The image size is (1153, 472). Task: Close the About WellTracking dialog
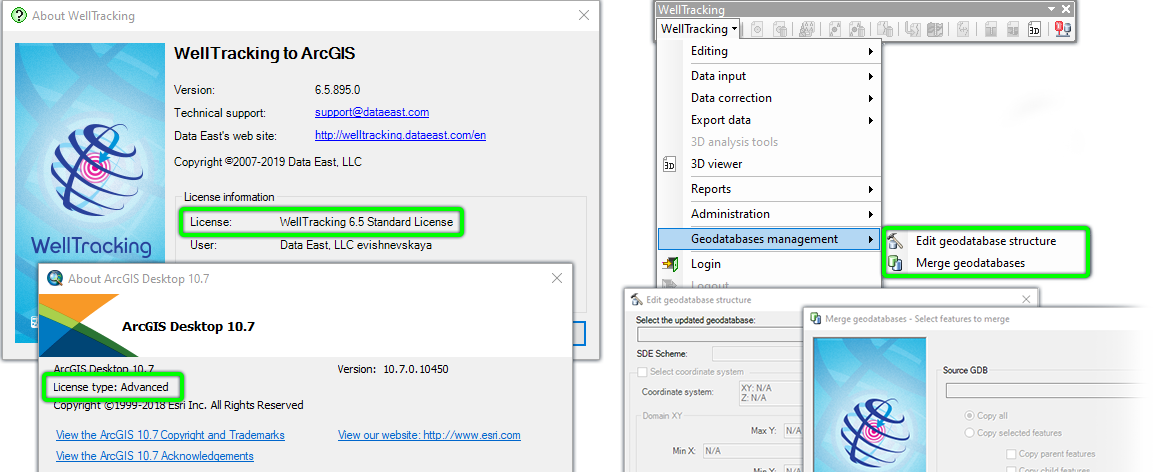coord(583,15)
